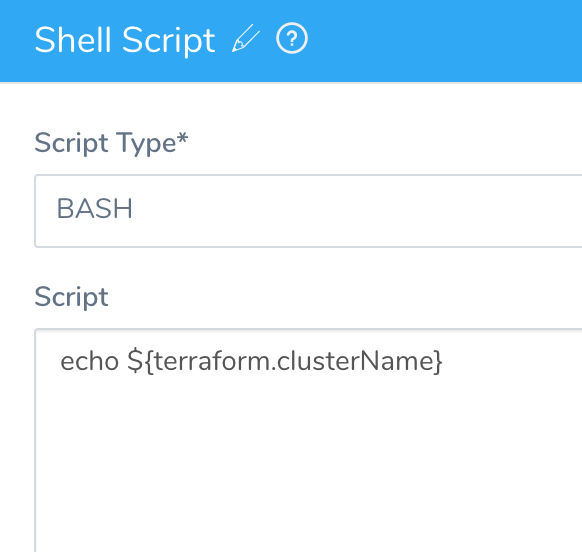Image resolution: width=582 pixels, height=552 pixels.
Task: Click empty area below the echo line
Action: (308, 464)
